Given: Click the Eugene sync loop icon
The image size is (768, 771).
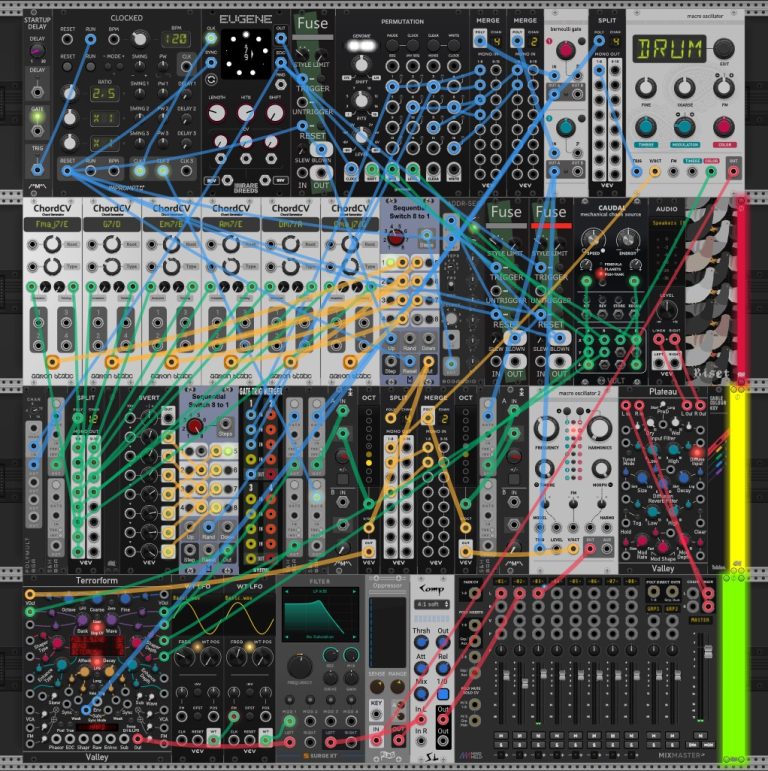Looking at the screenshot, I should point(211,80).
